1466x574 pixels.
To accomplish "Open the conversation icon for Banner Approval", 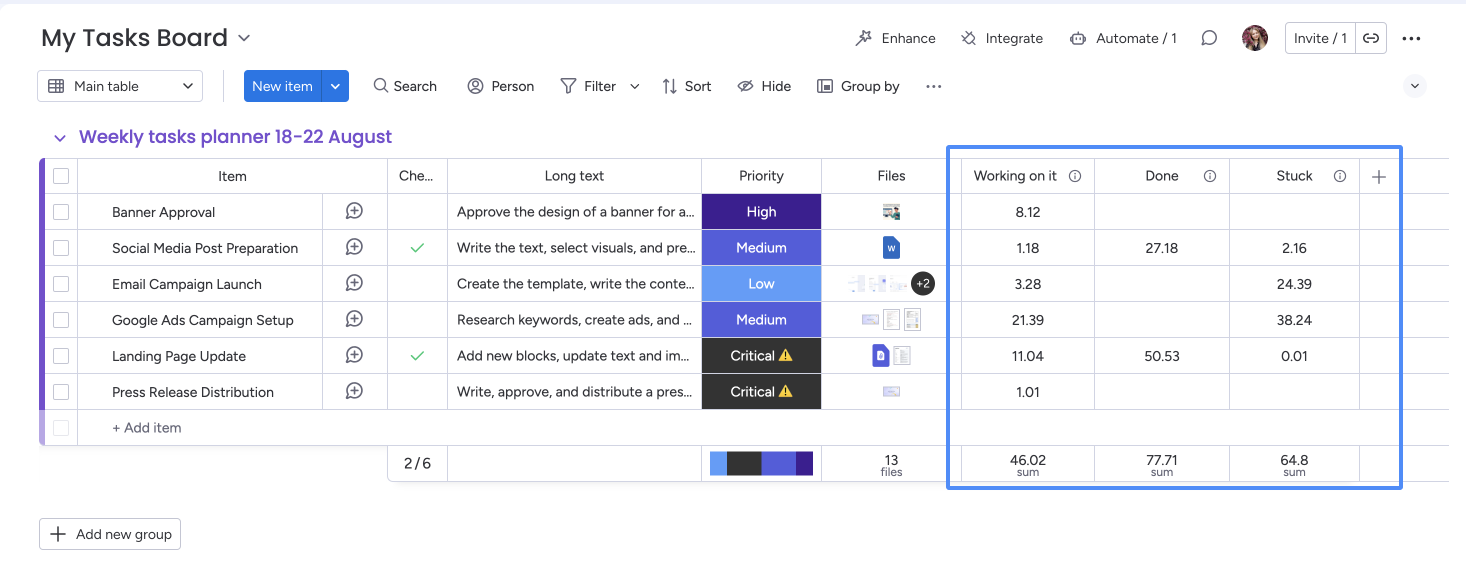I will pyautogui.click(x=354, y=212).
